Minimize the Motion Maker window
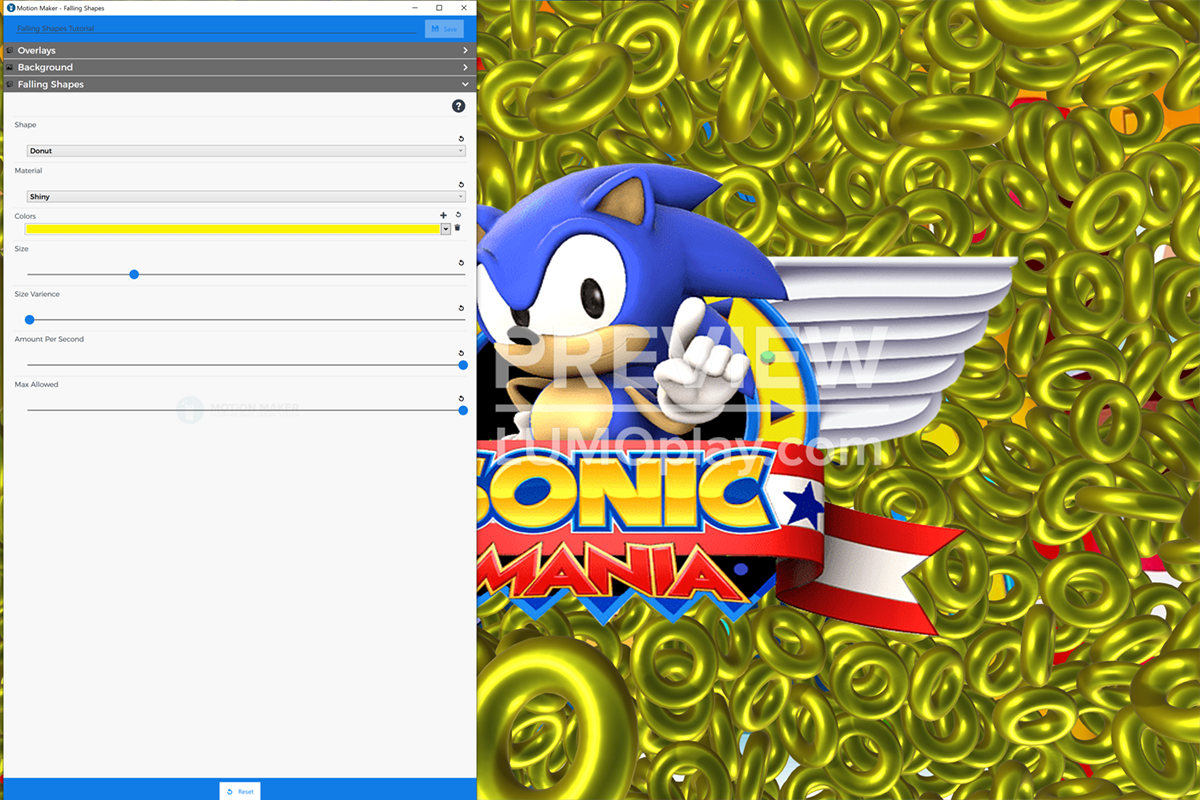 416,8
